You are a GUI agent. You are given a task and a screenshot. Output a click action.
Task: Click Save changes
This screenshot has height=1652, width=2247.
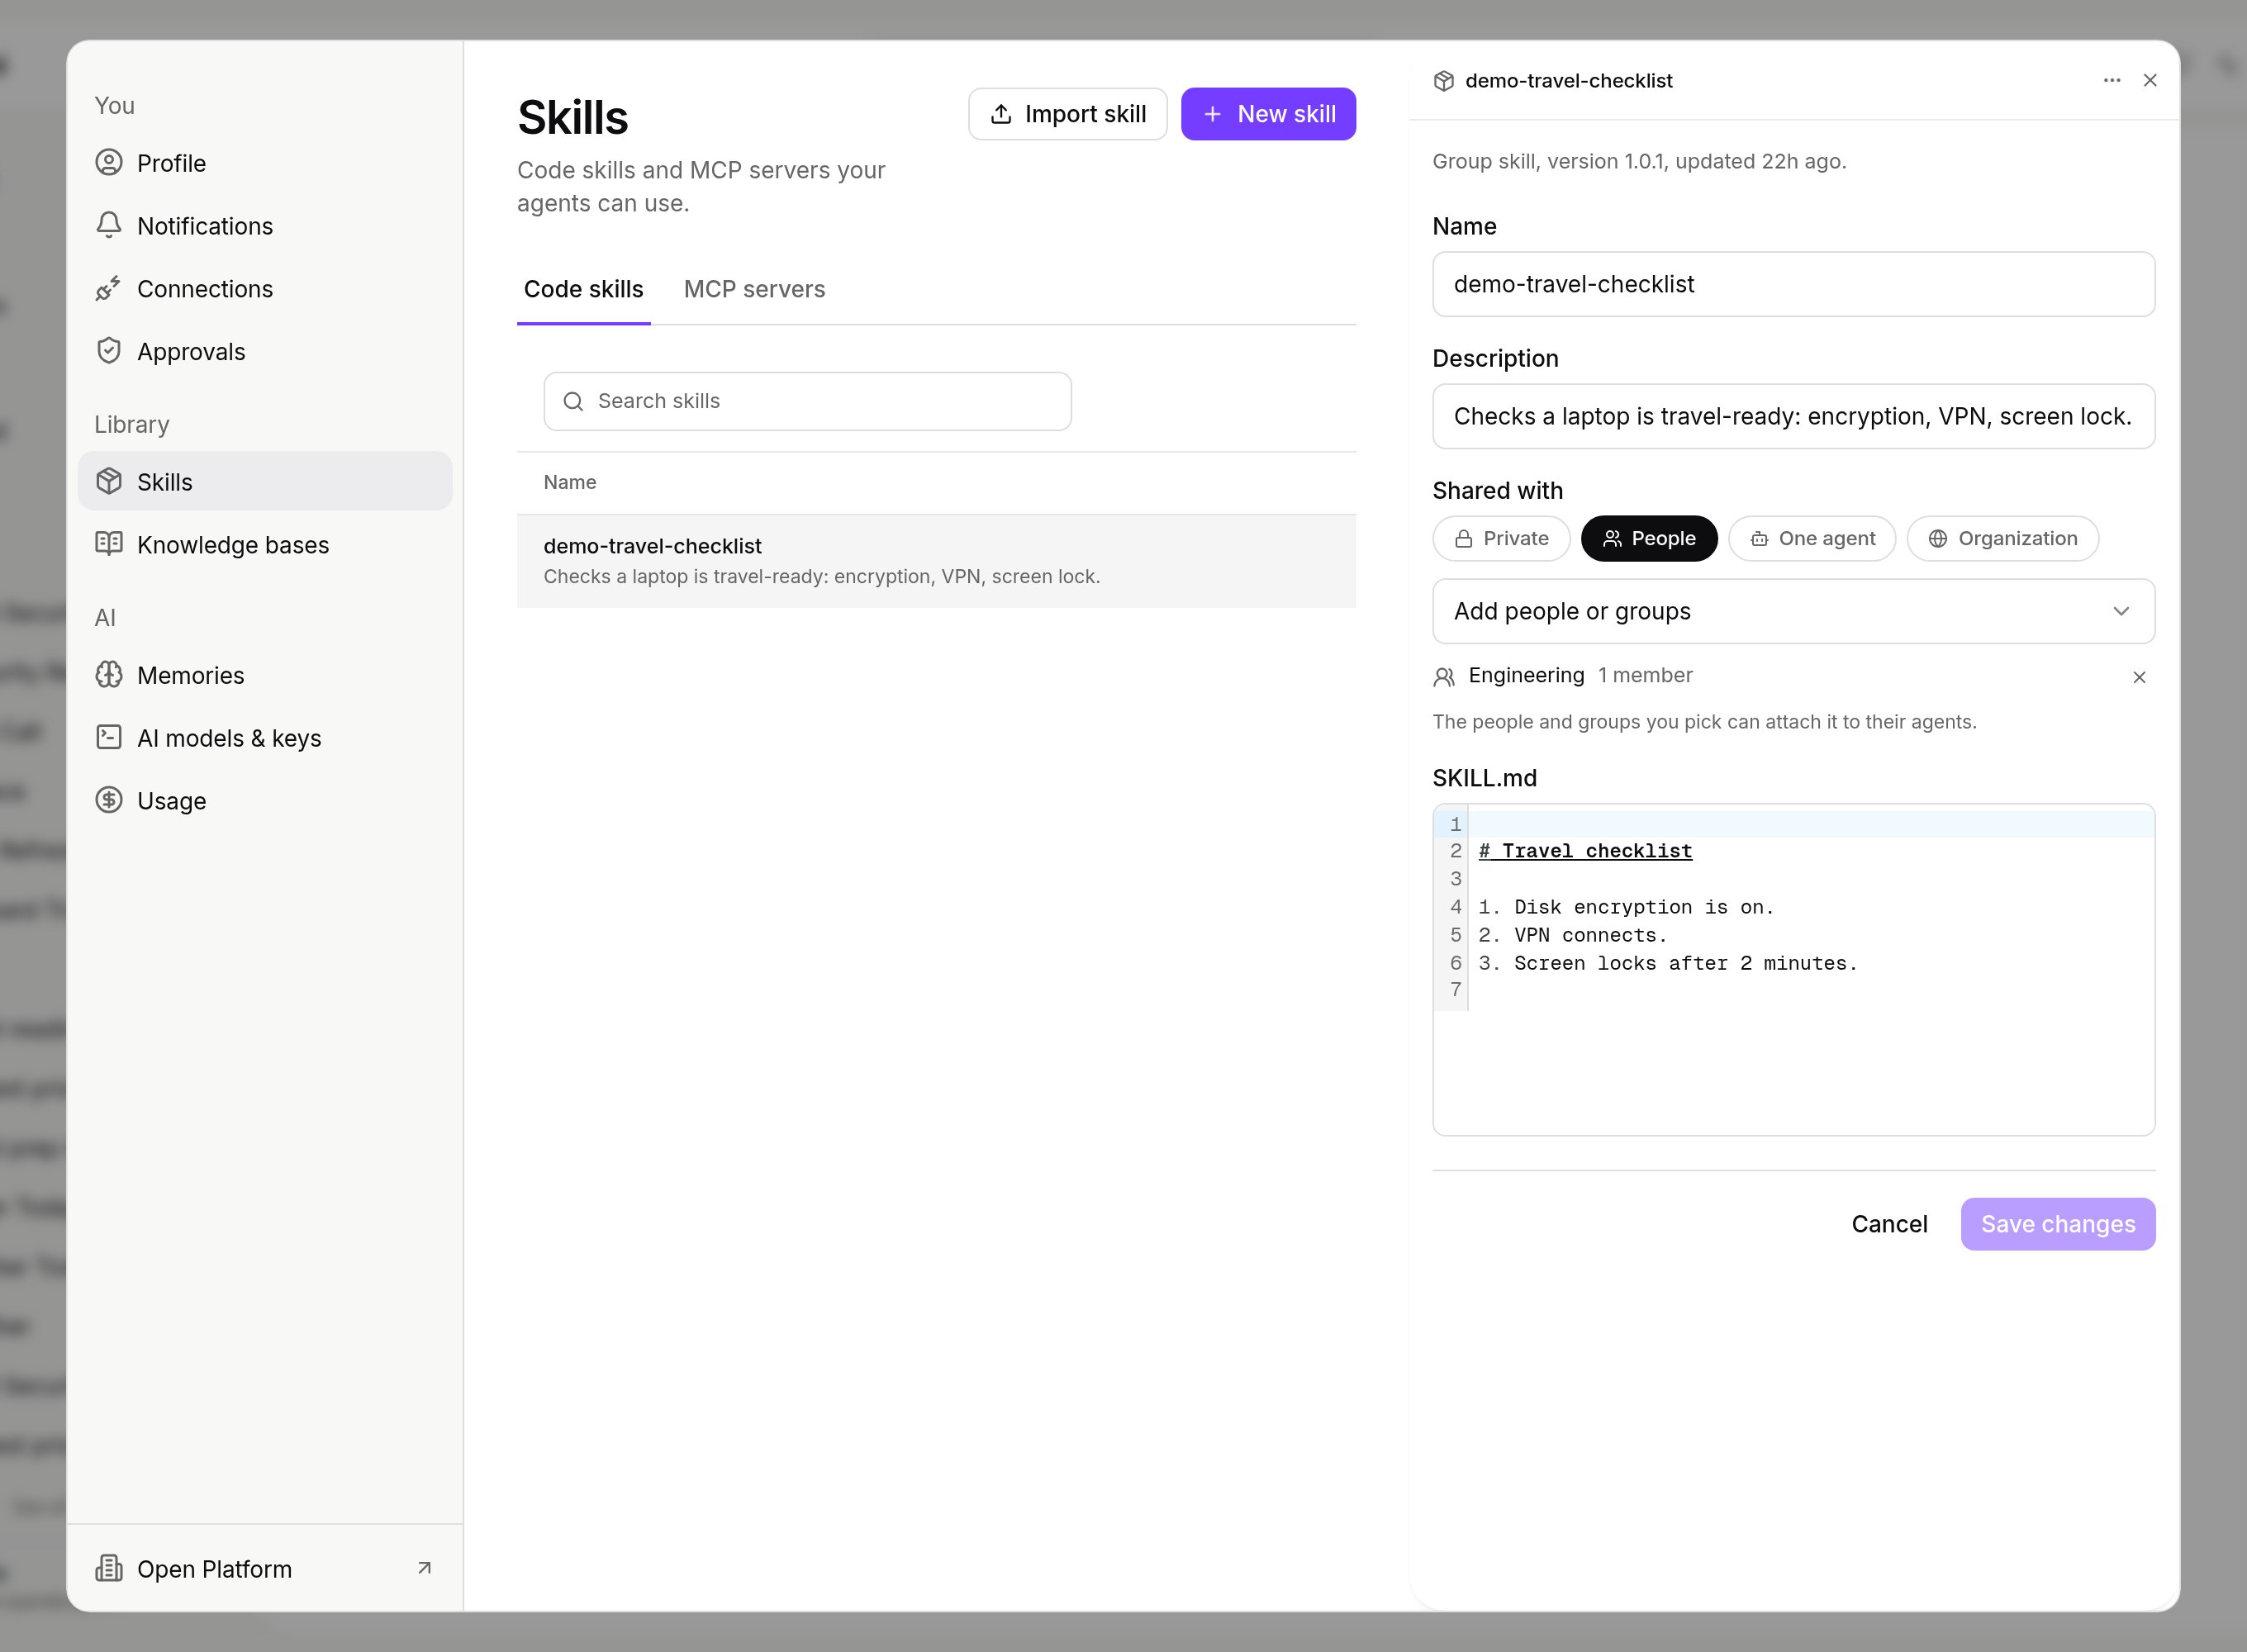(2058, 1224)
